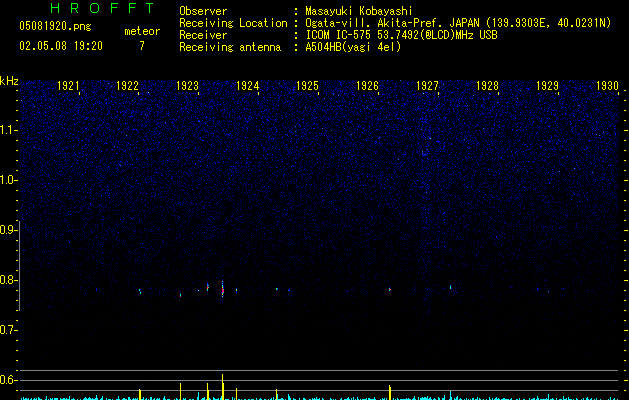Click the 'Receiving Location' label
Screen dimensions: 629x400
click(233, 23)
